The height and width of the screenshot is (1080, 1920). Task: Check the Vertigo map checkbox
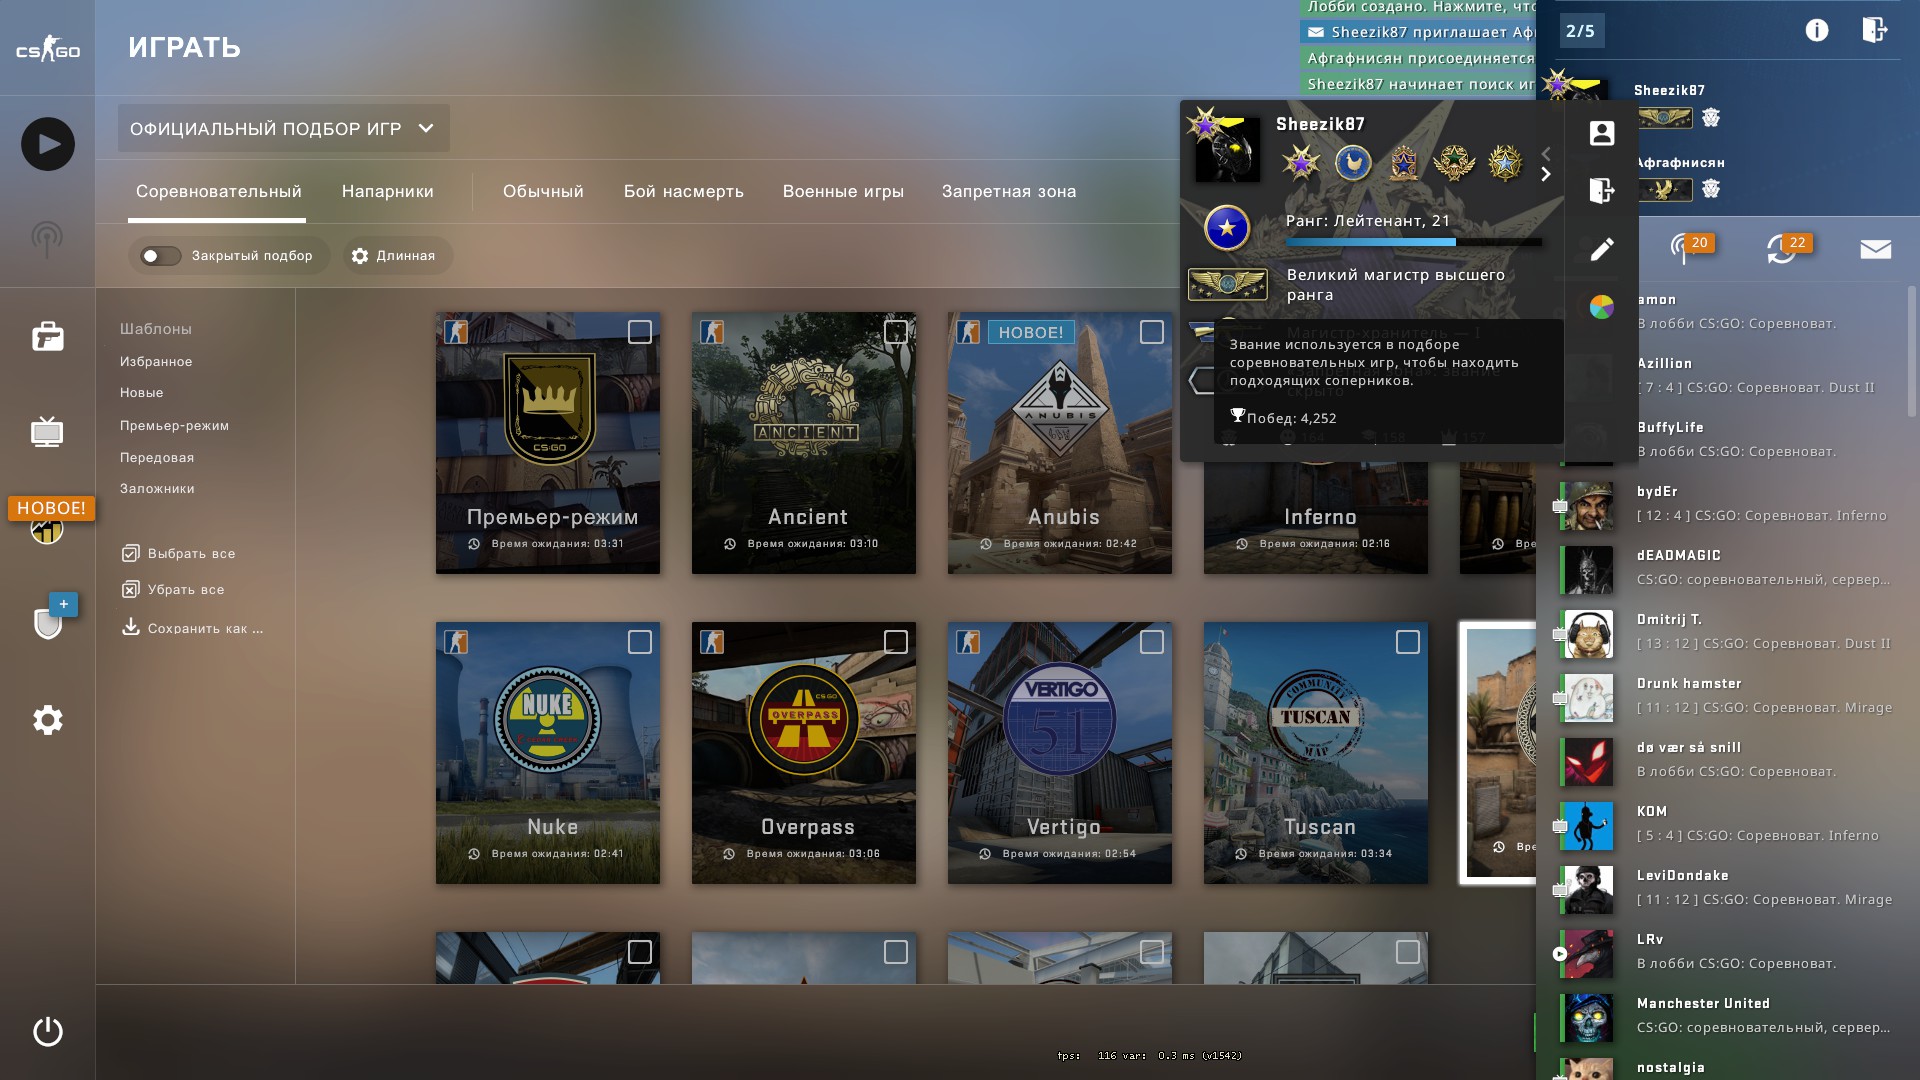point(1151,642)
